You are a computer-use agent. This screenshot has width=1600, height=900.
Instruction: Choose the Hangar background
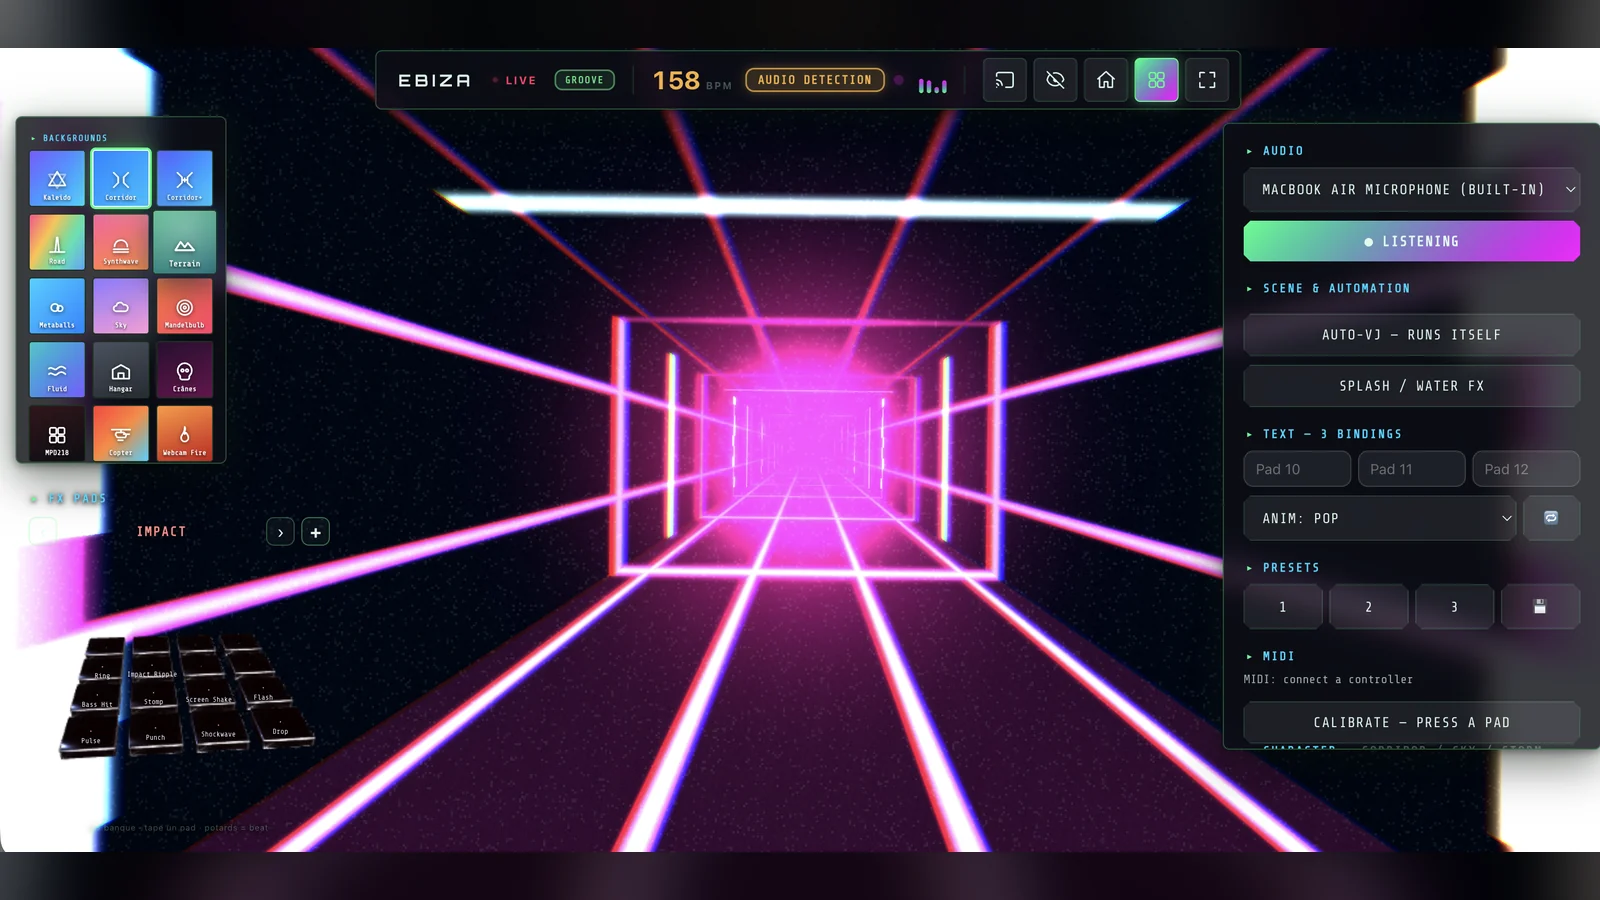[x=121, y=370]
